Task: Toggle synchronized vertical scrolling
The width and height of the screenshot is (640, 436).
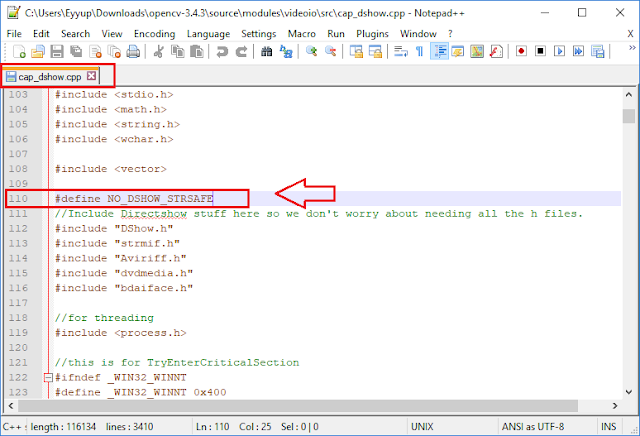Action: (x=356, y=51)
